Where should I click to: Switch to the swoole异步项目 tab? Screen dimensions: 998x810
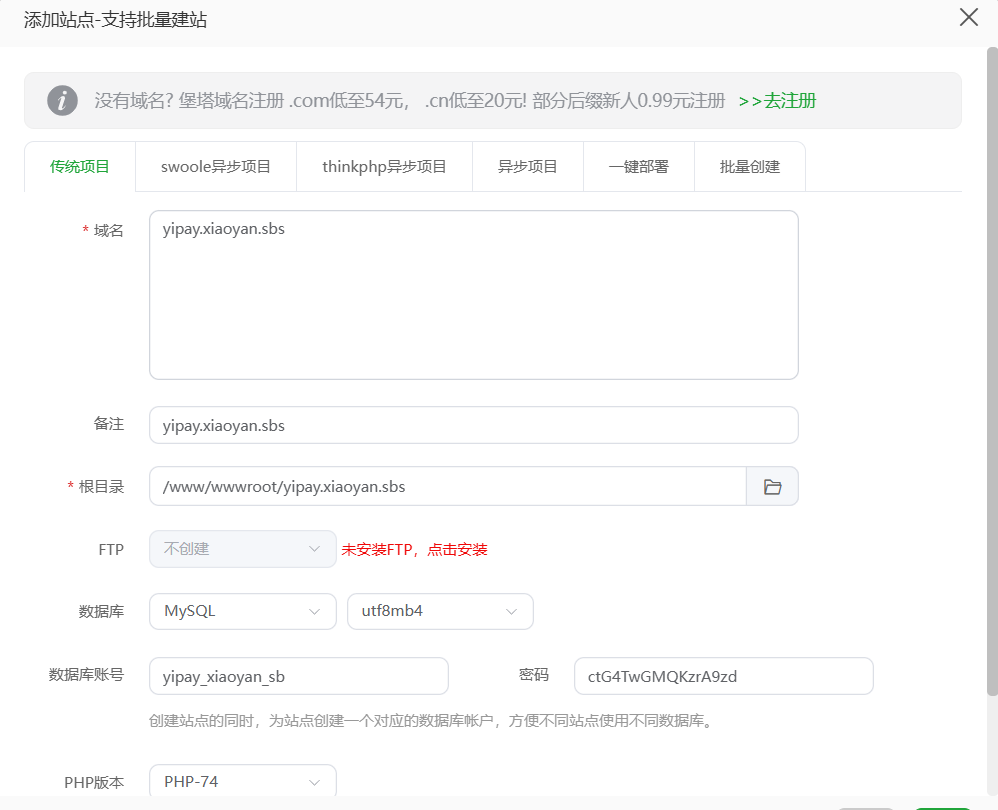click(216, 167)
